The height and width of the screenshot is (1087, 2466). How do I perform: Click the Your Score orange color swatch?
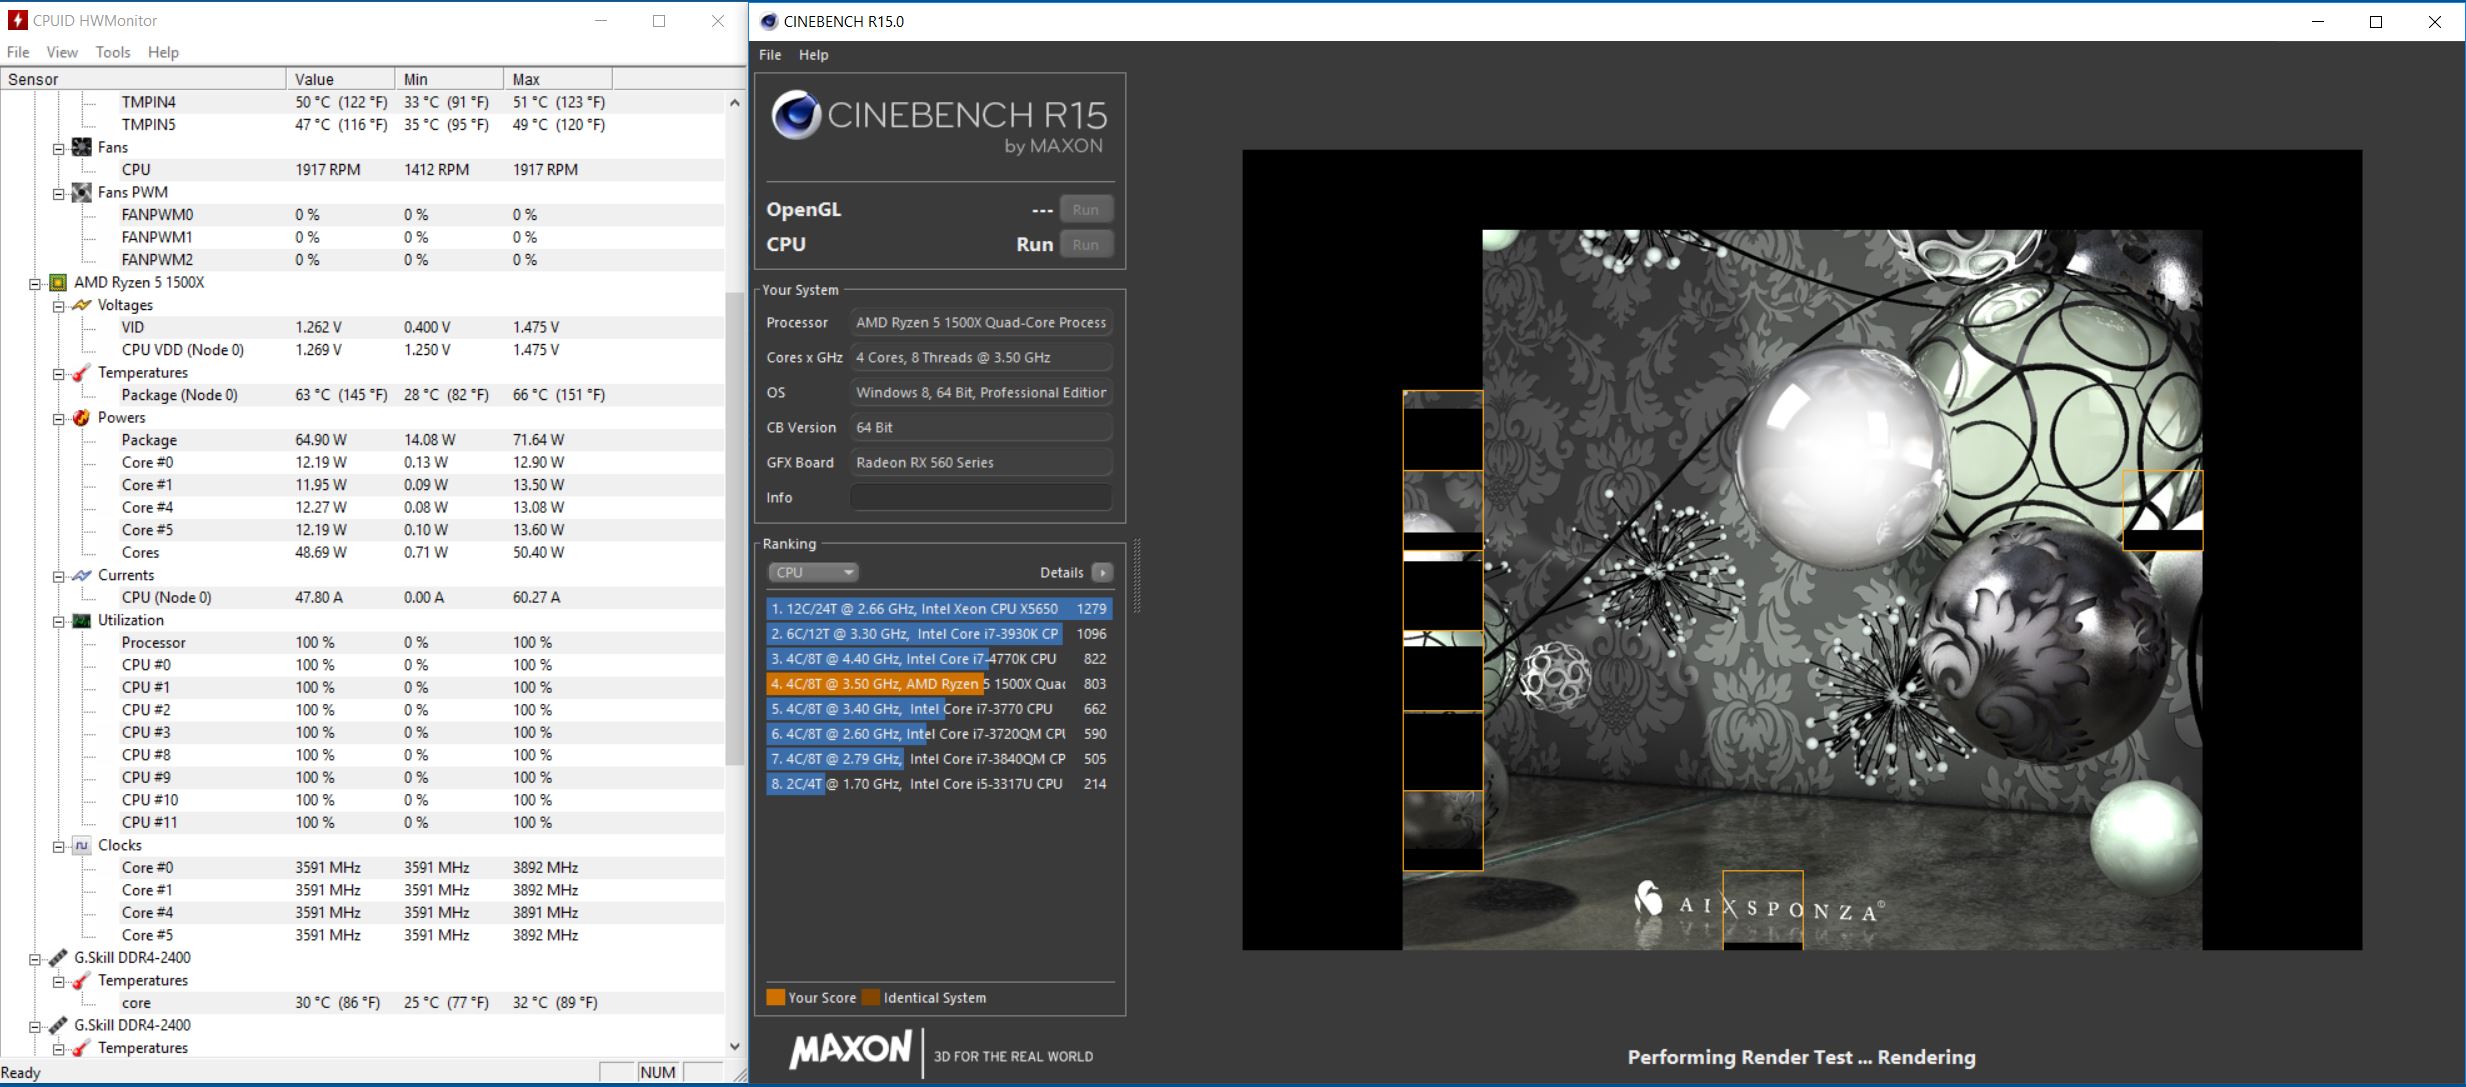[x=775, y=997]
